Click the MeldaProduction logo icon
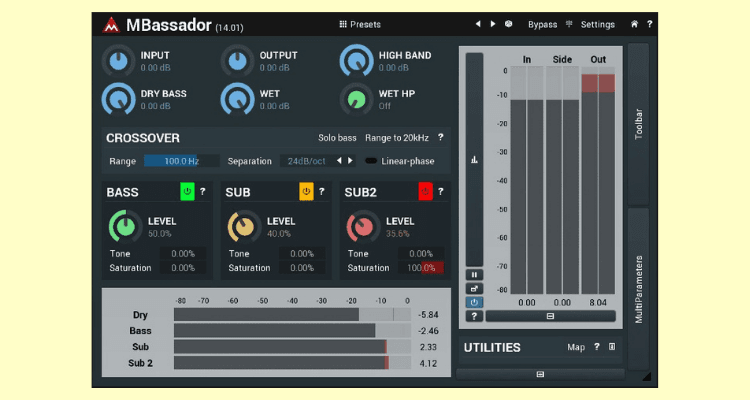750x400 pixels. click(x=111, y=25)
